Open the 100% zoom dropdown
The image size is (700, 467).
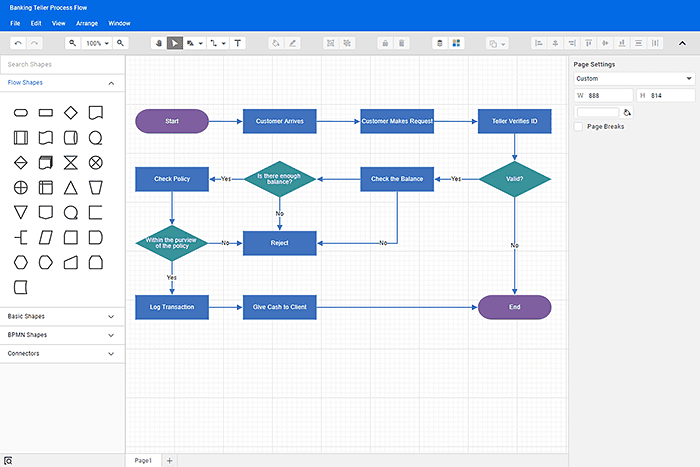(97, 43)
